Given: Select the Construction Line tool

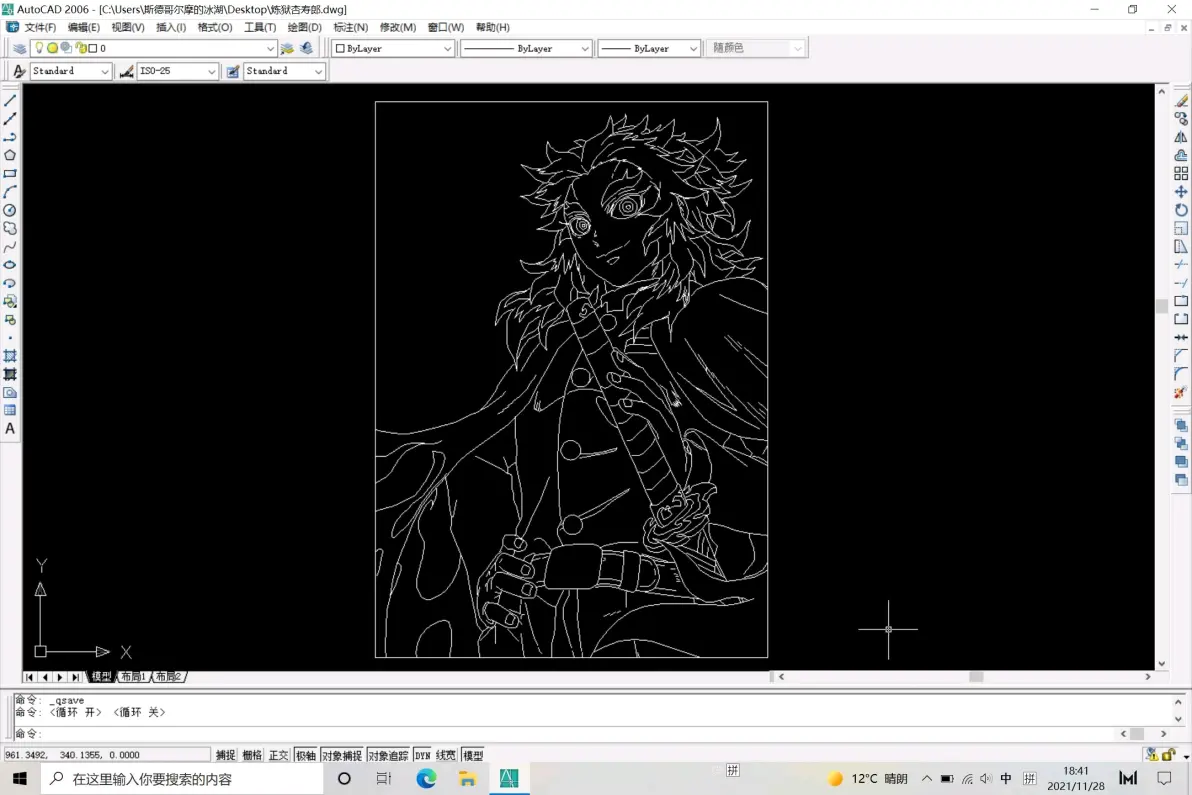Looking at the screenshot, I should (10, 119).
